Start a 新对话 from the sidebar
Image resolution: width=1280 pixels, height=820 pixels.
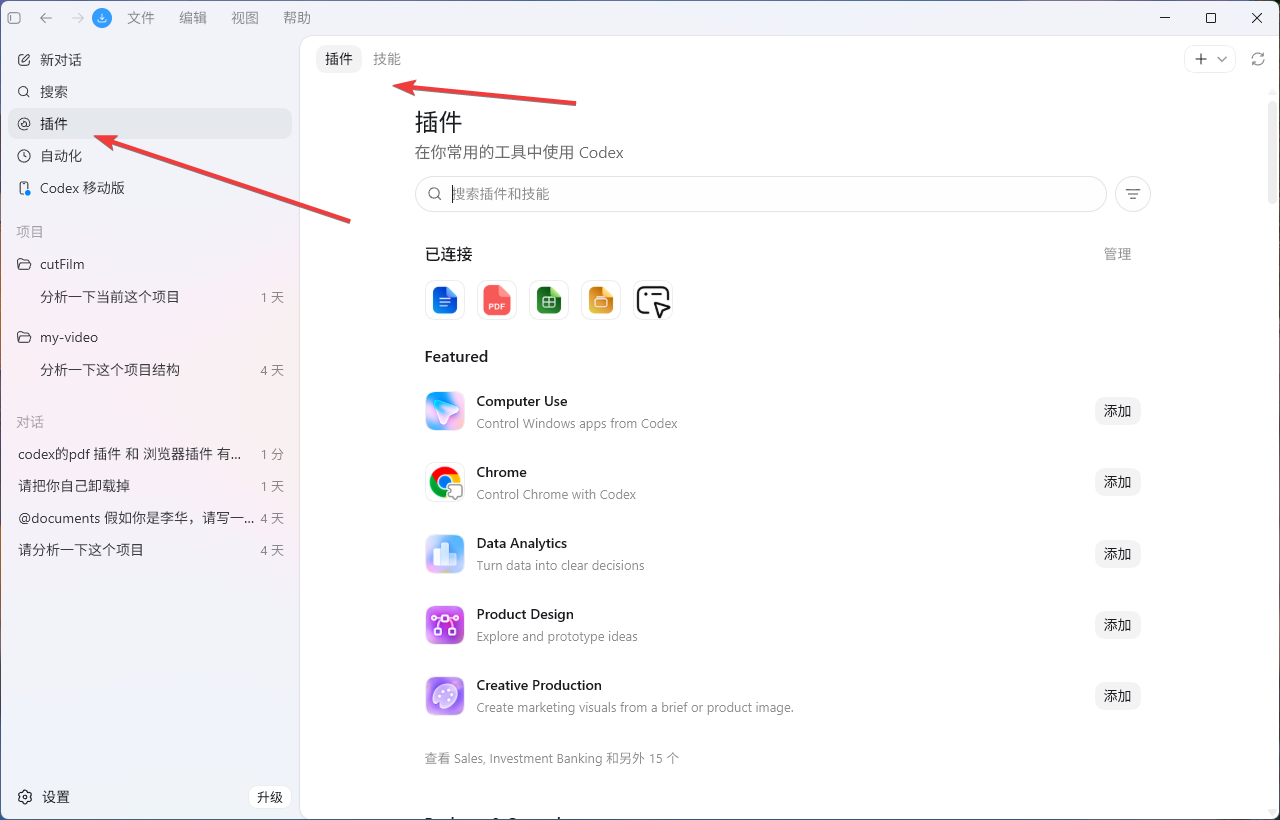(150, 60)
